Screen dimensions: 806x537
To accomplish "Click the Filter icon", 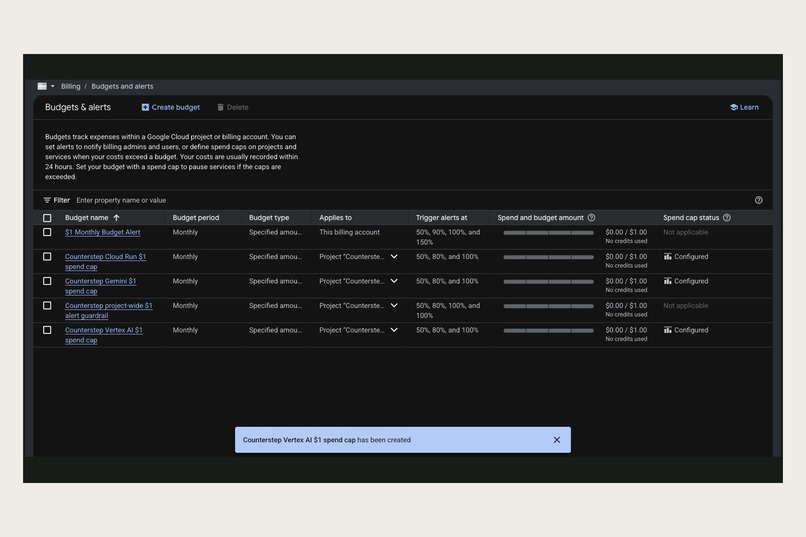I will (x=47, y=200).
